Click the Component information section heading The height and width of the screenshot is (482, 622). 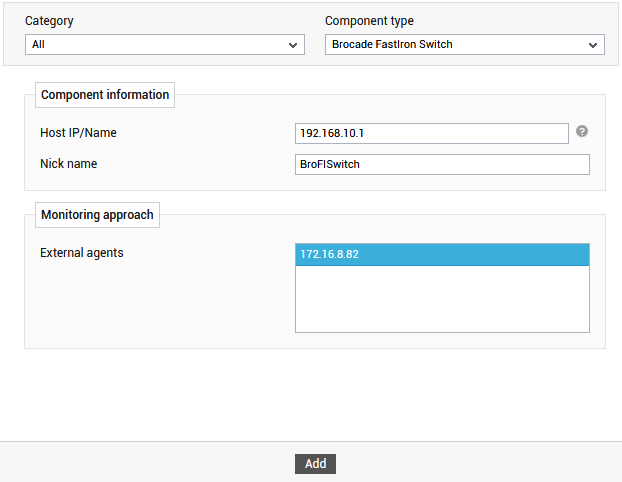105,95
